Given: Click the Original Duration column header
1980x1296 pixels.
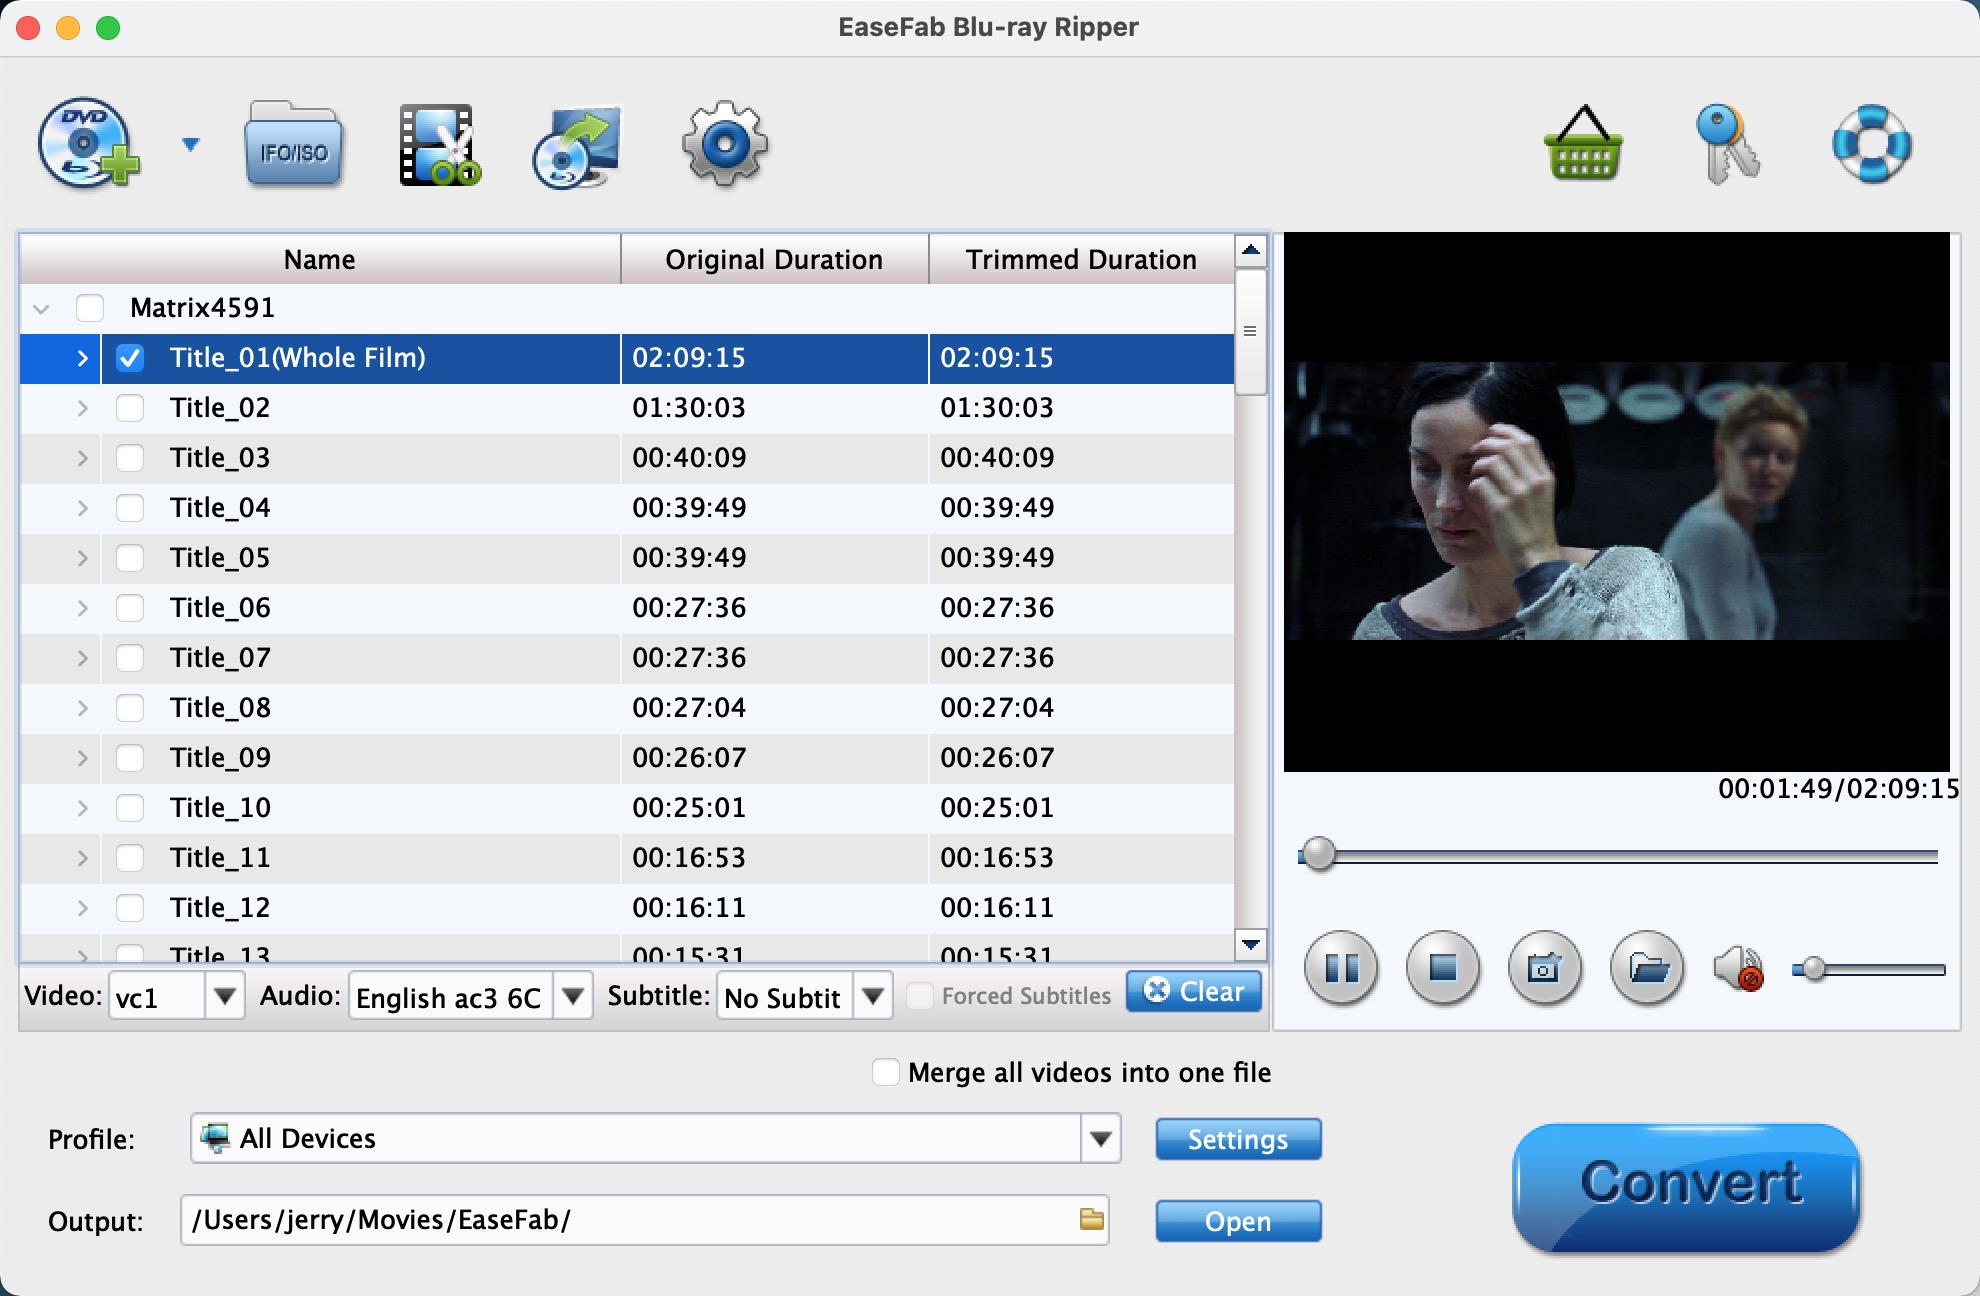Looking at the screenshot, I should point(775,260).
